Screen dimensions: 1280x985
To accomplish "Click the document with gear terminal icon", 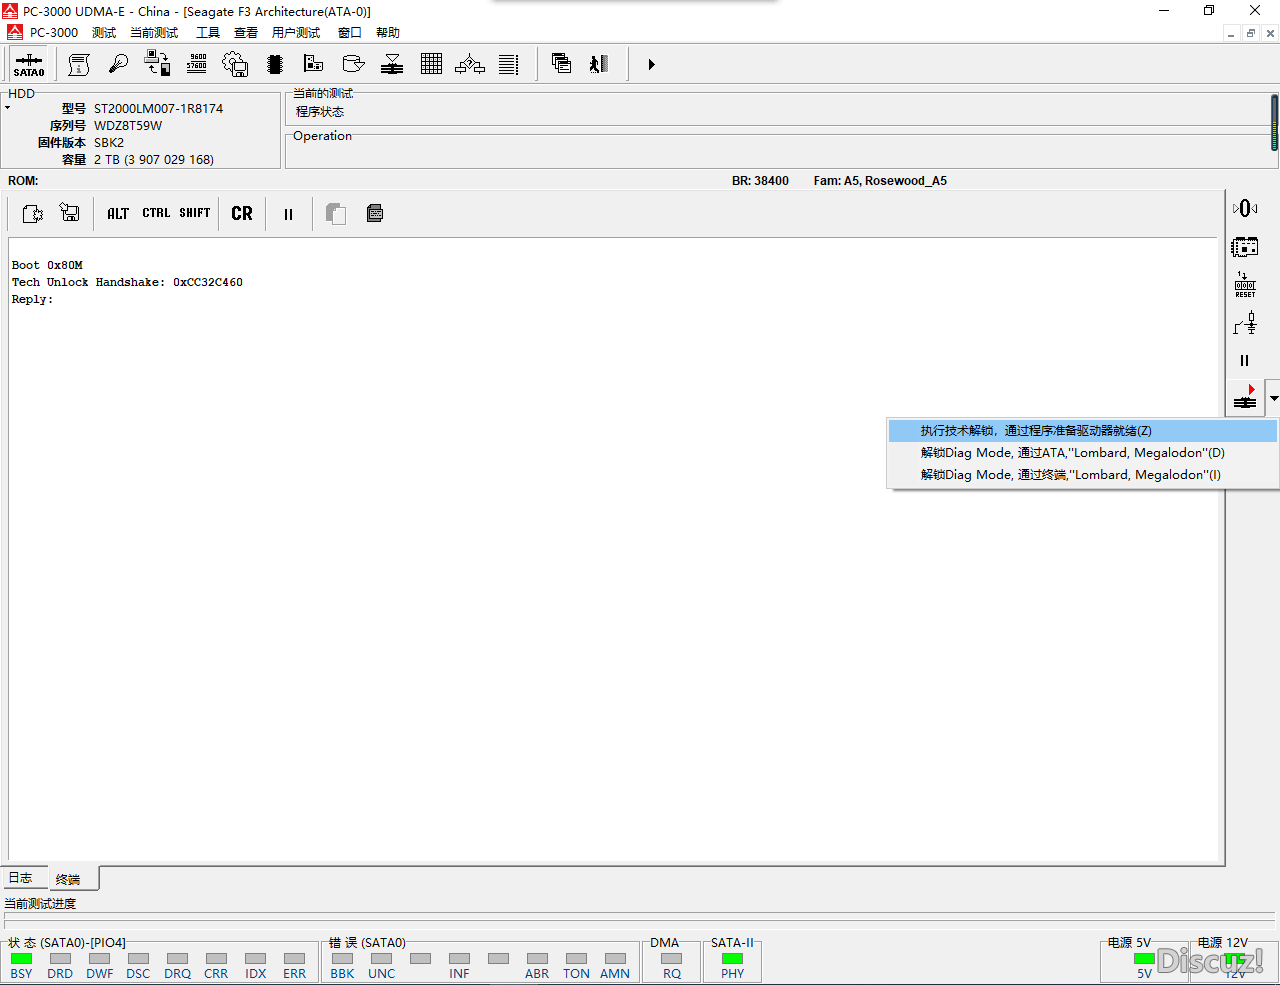I will (32, 213).
